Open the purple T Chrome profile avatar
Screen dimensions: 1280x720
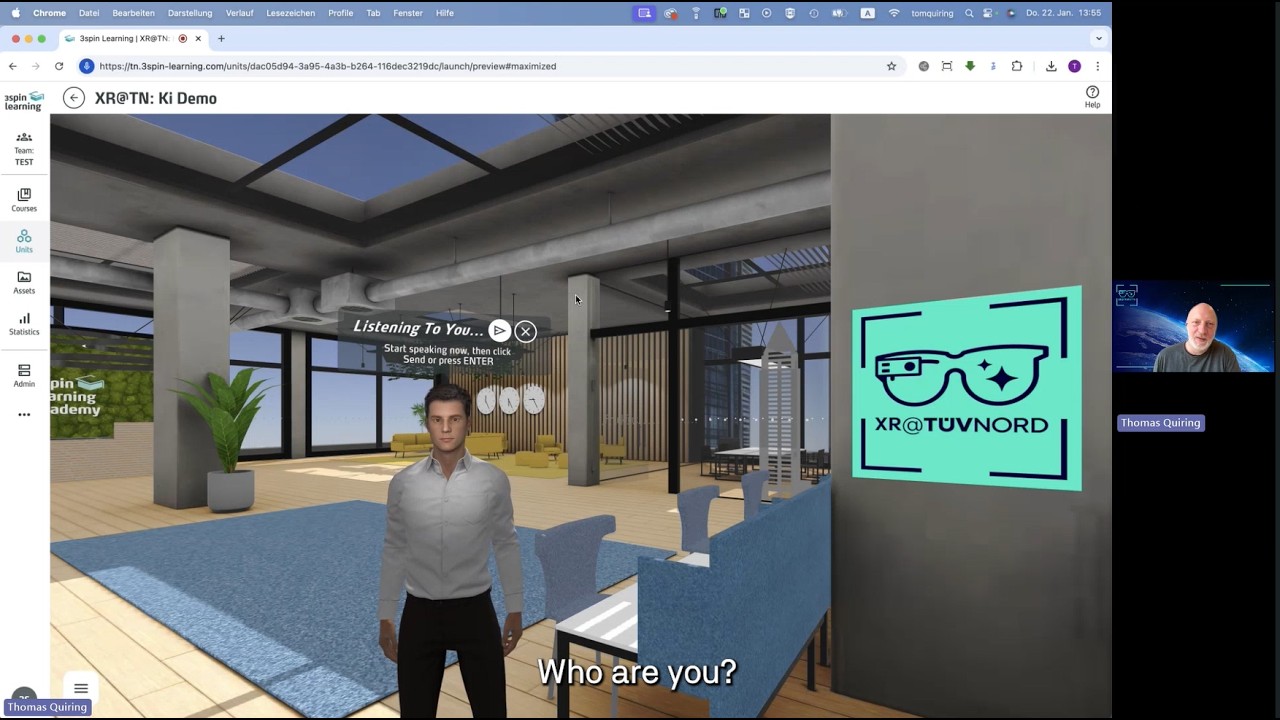point(1074,66)
